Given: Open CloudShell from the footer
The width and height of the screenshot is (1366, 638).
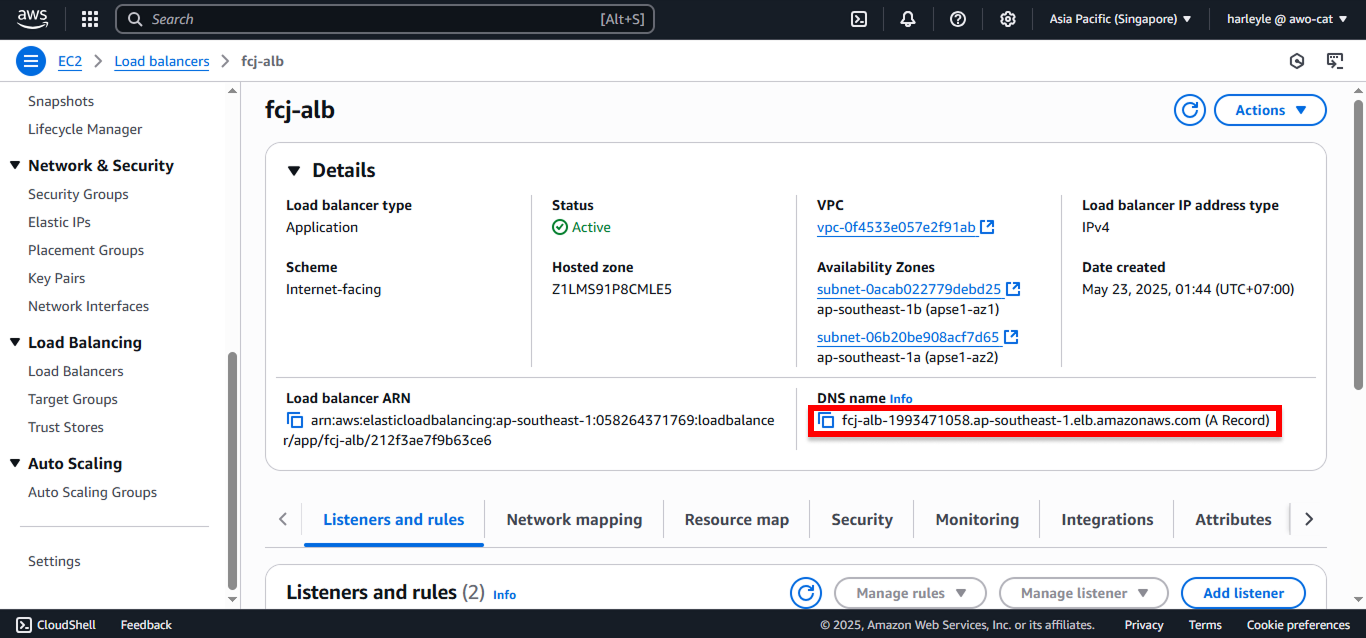Looking at the screenshot, I should (56, 625).
